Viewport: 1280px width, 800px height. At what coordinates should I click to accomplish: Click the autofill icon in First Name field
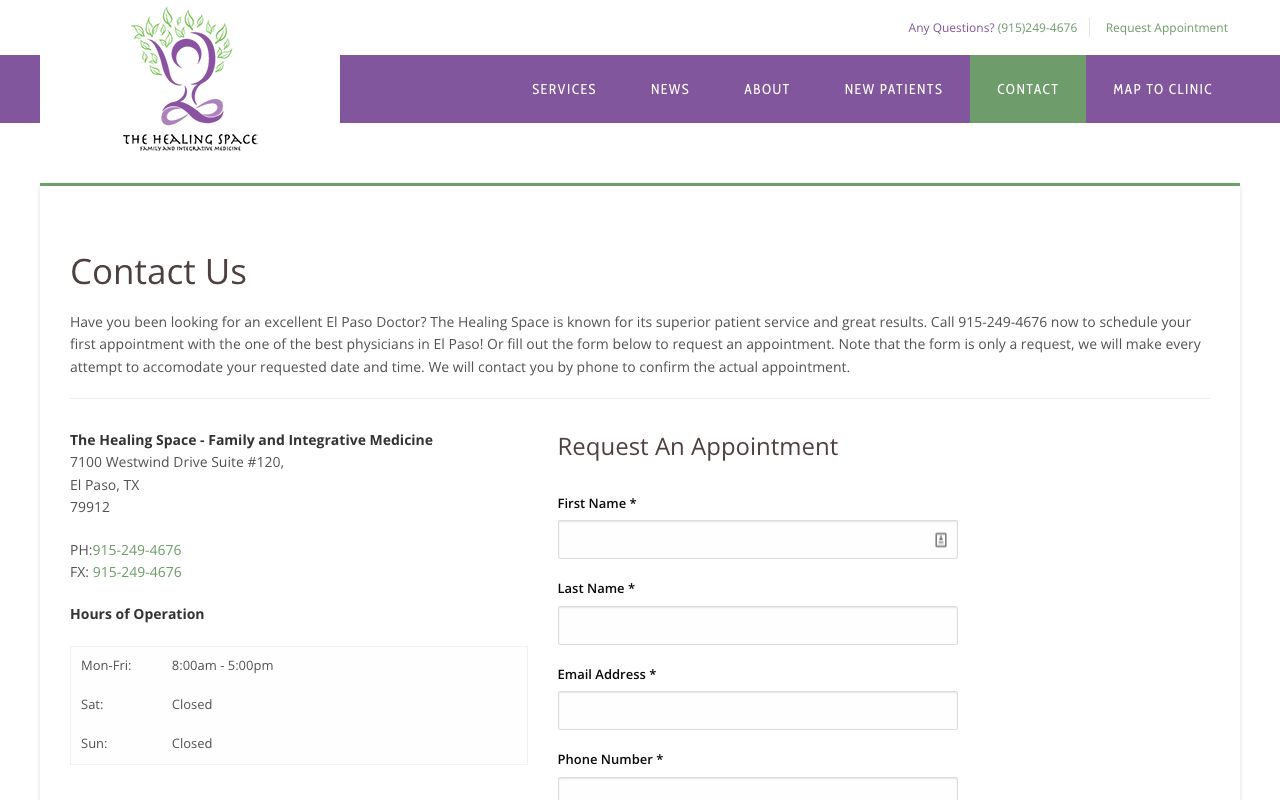pos(941,540)
